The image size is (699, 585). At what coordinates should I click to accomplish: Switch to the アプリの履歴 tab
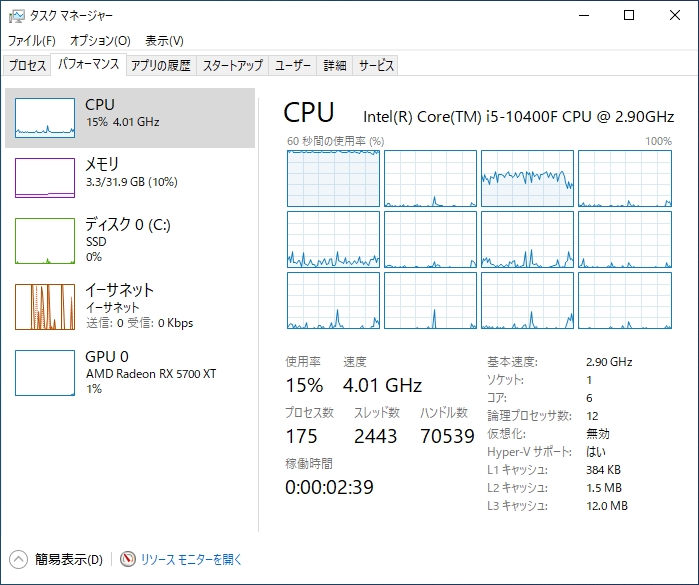pos(161,66)
